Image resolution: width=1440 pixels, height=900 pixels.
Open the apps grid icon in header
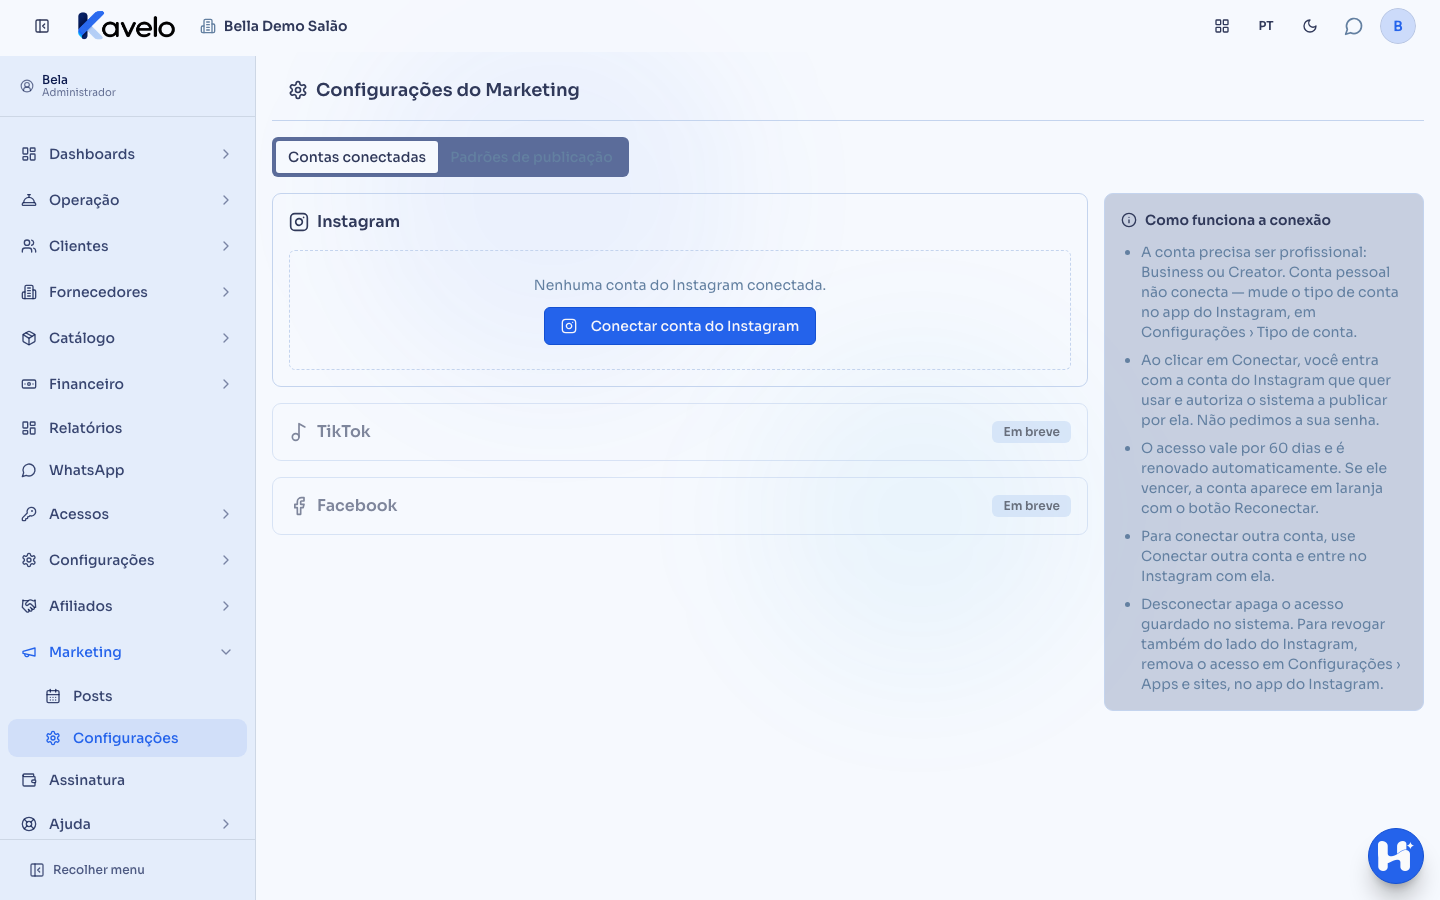coord(1222,26)
